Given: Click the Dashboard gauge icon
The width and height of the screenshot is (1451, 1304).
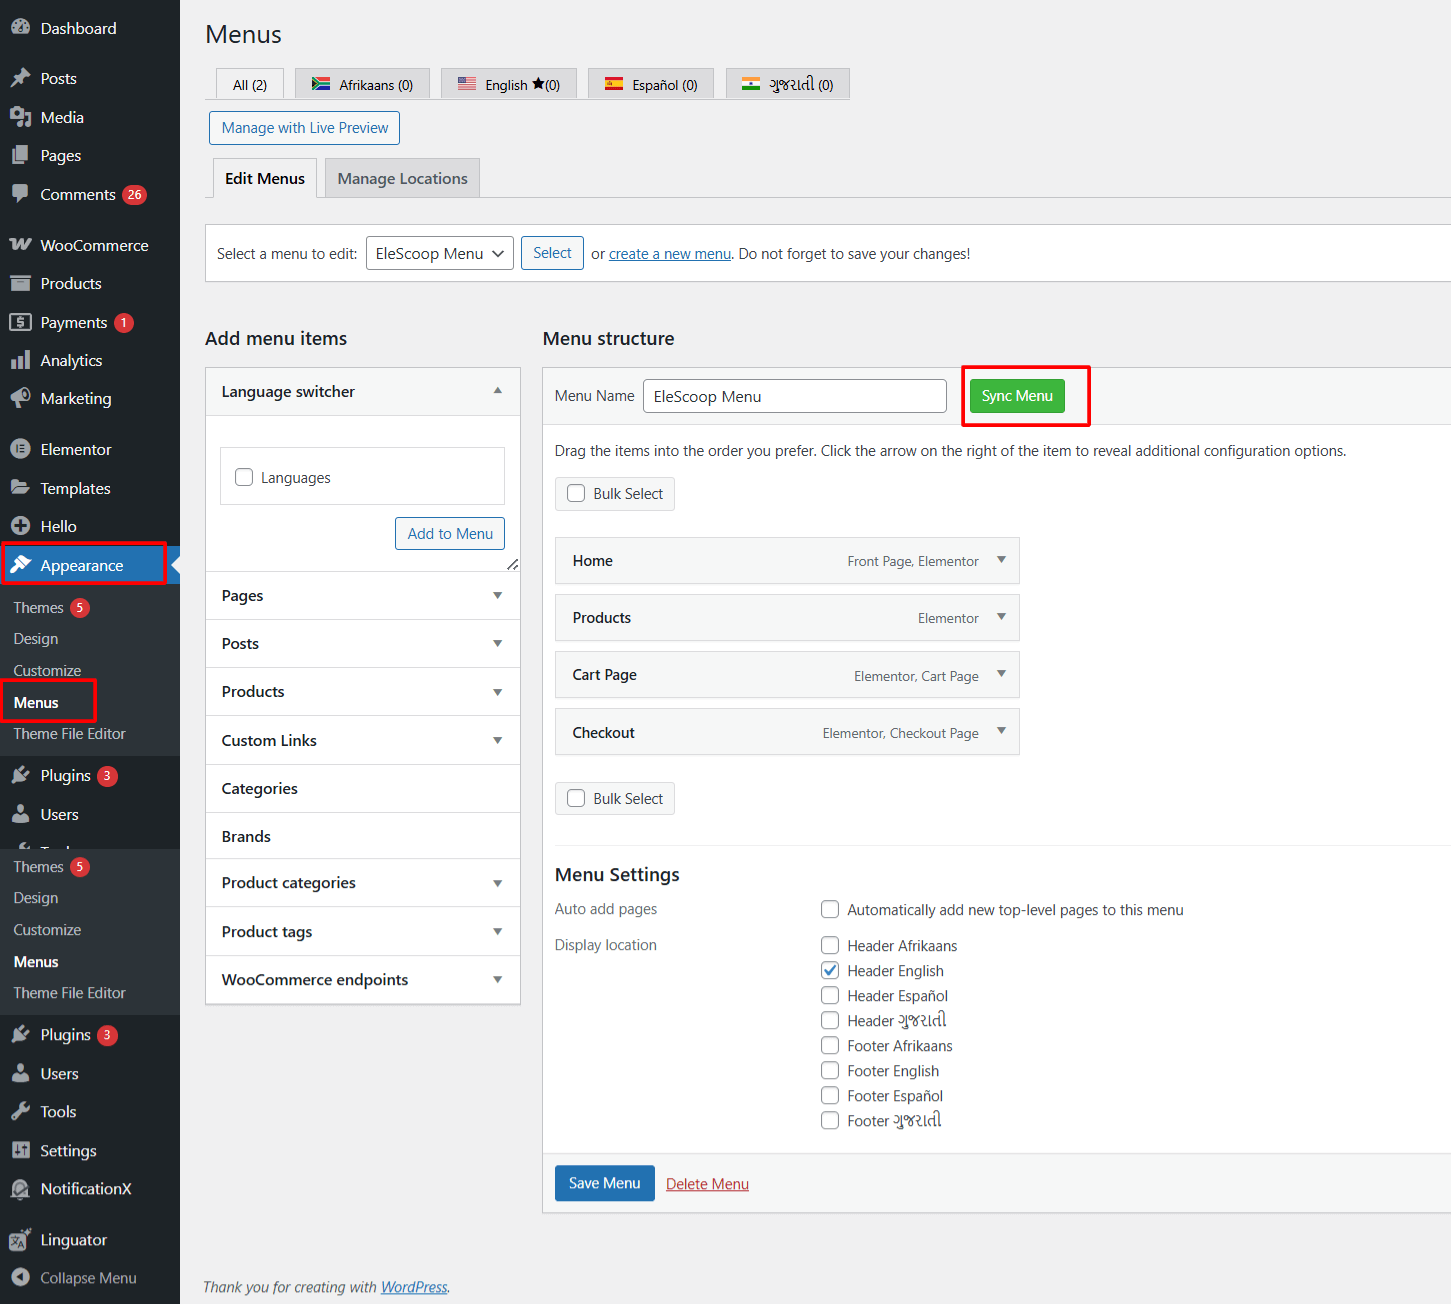Looking at the screenshot, I should pos(20,28).
